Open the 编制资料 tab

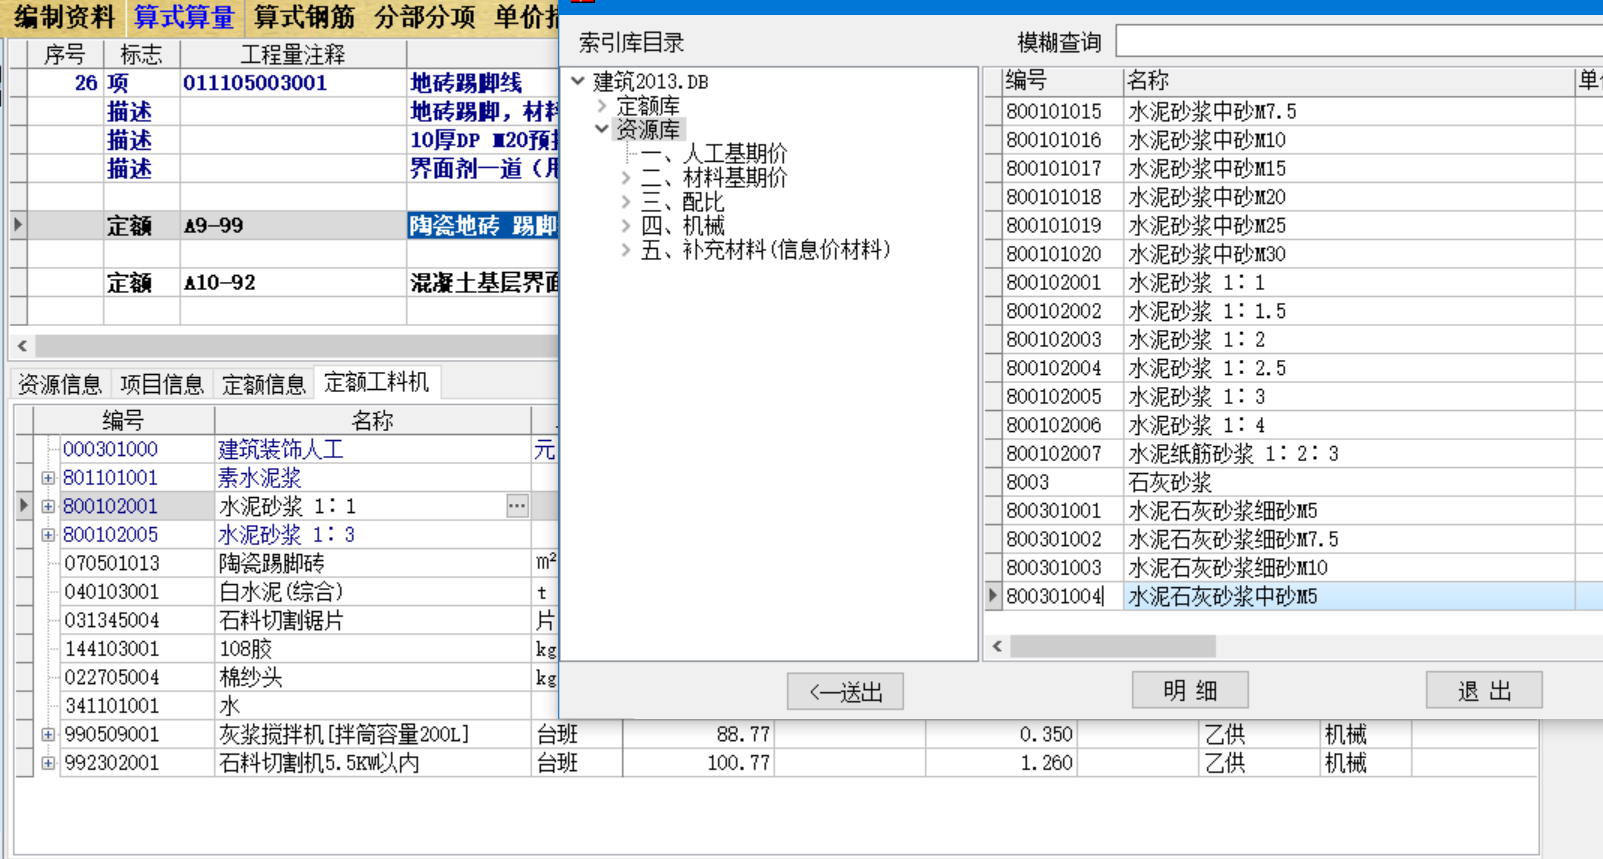(65, 17)
